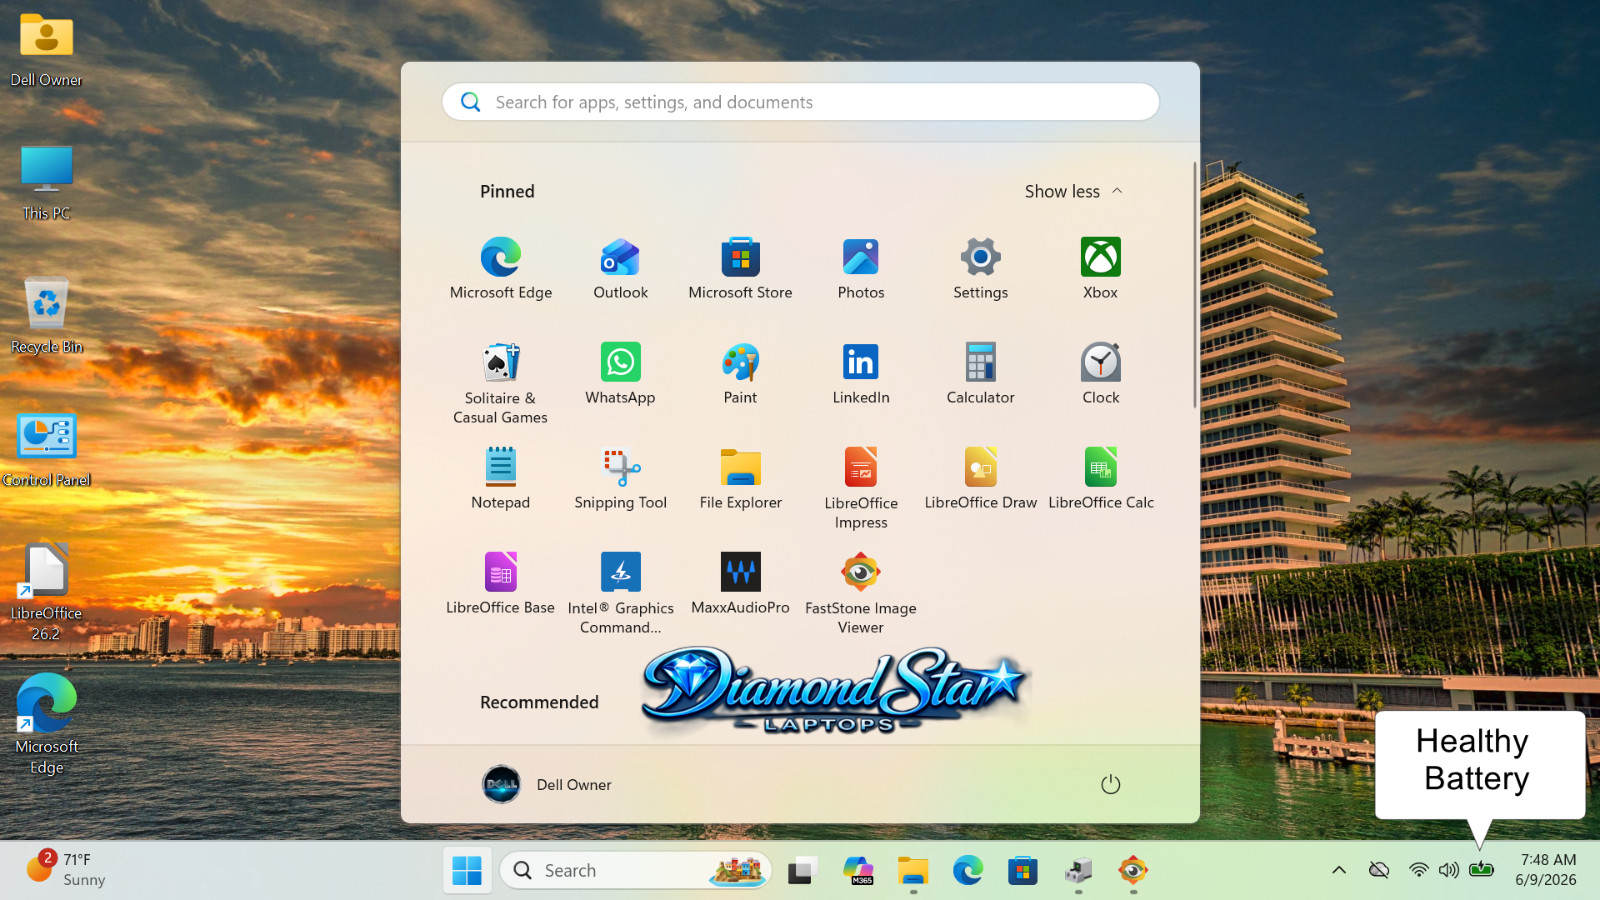Launch MaxxAudioPro
The width and height of the screenshot is (1600, 900).
740,583
